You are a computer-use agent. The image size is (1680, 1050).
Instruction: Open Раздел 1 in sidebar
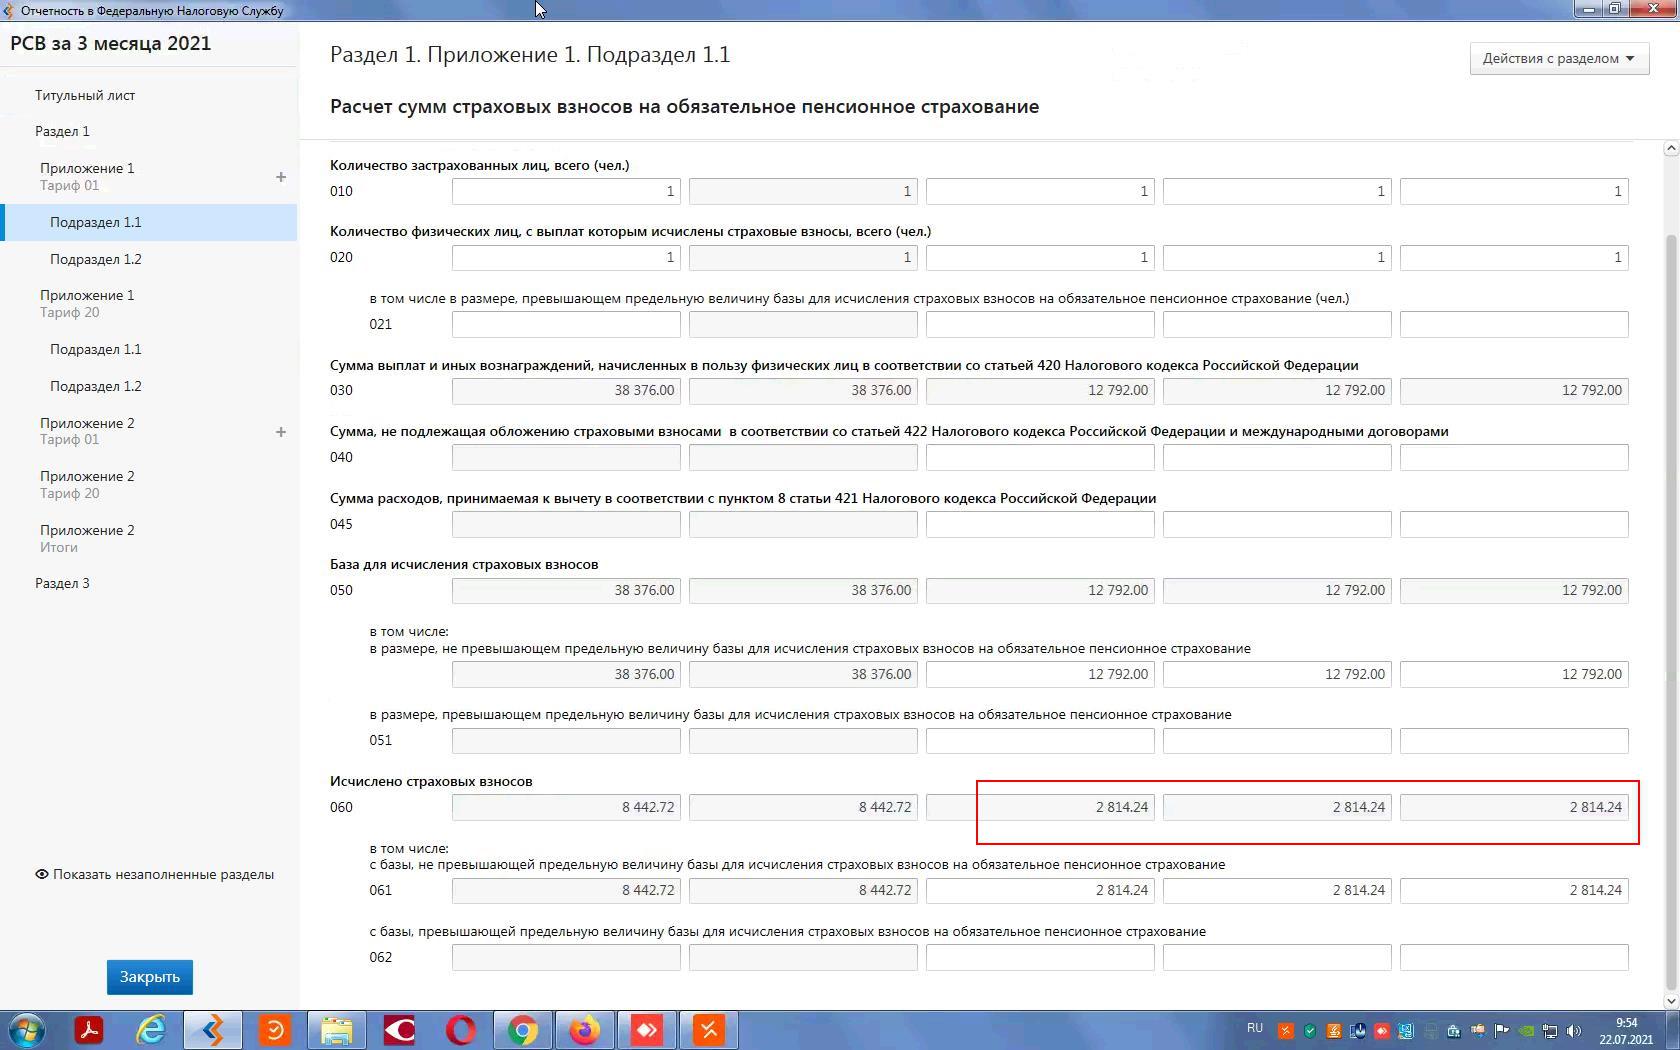tap(62, 131)
